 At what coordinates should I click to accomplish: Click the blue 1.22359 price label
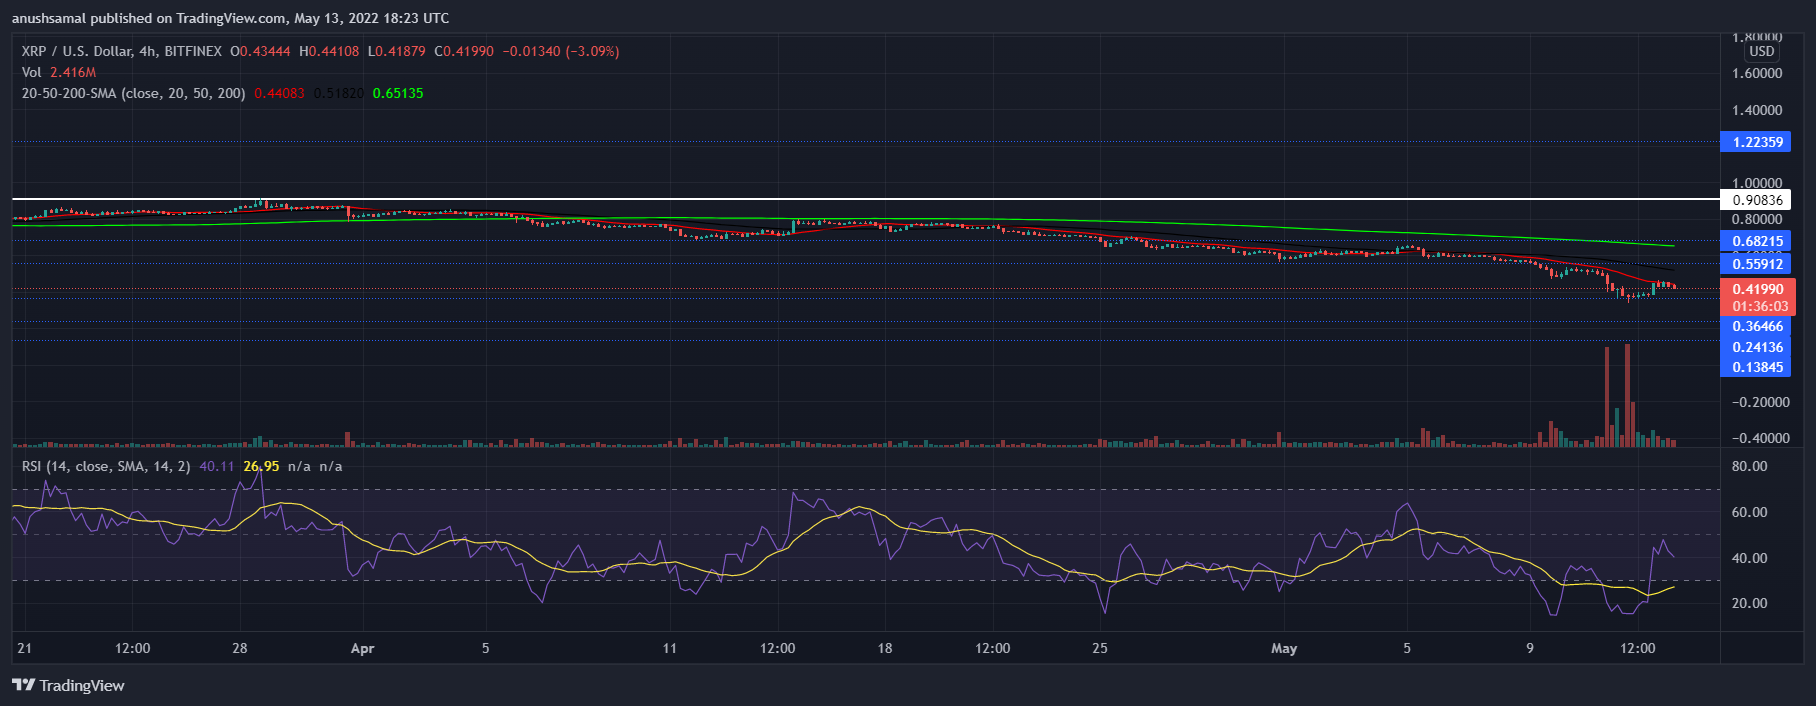pos(1757,142)
